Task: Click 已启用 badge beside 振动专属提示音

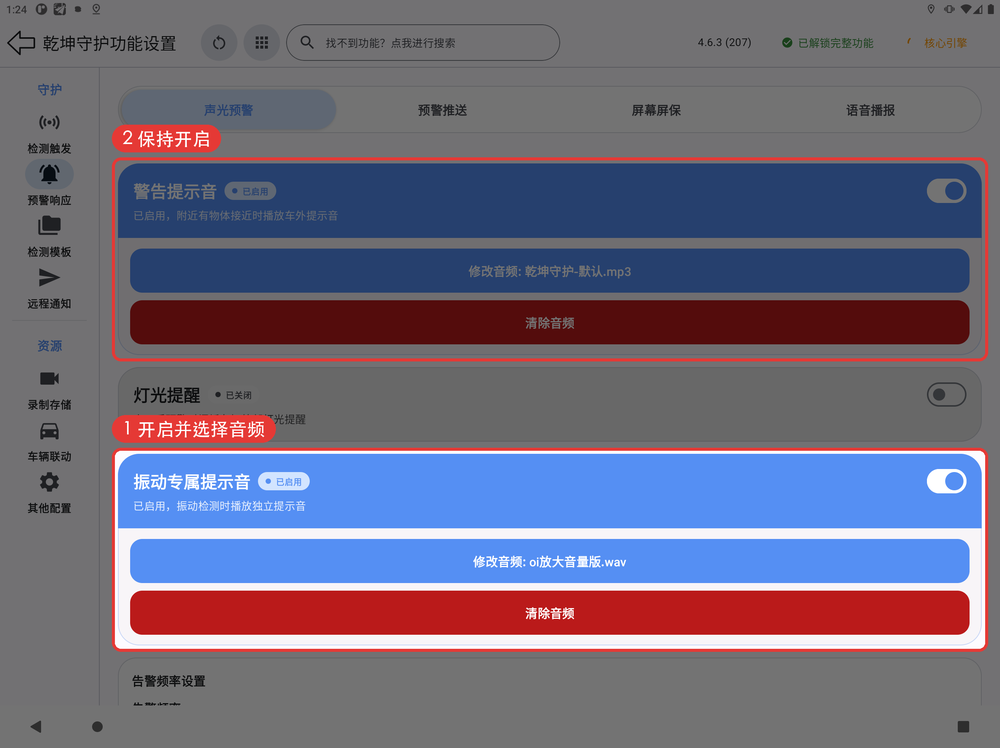Action: pyautogui.click(x=284, y=481)
